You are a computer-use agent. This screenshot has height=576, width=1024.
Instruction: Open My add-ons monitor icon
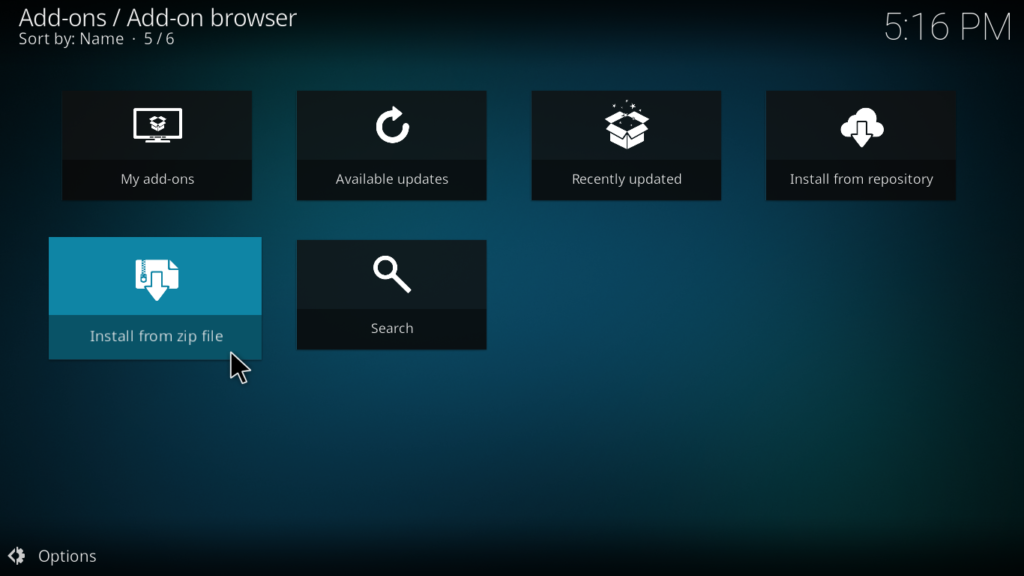157,125
